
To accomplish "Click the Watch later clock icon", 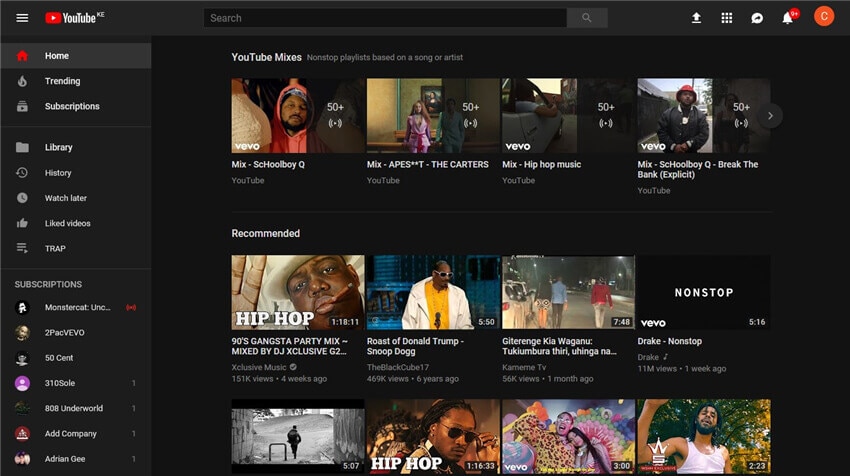I will 22,198.
